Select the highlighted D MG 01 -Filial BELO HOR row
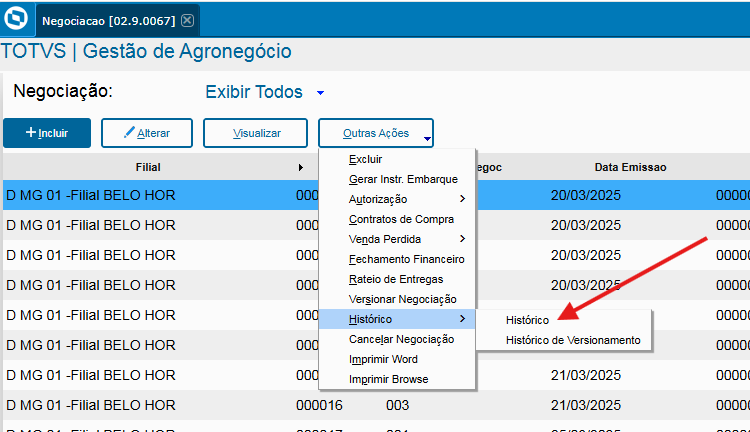 click(376, 195)
